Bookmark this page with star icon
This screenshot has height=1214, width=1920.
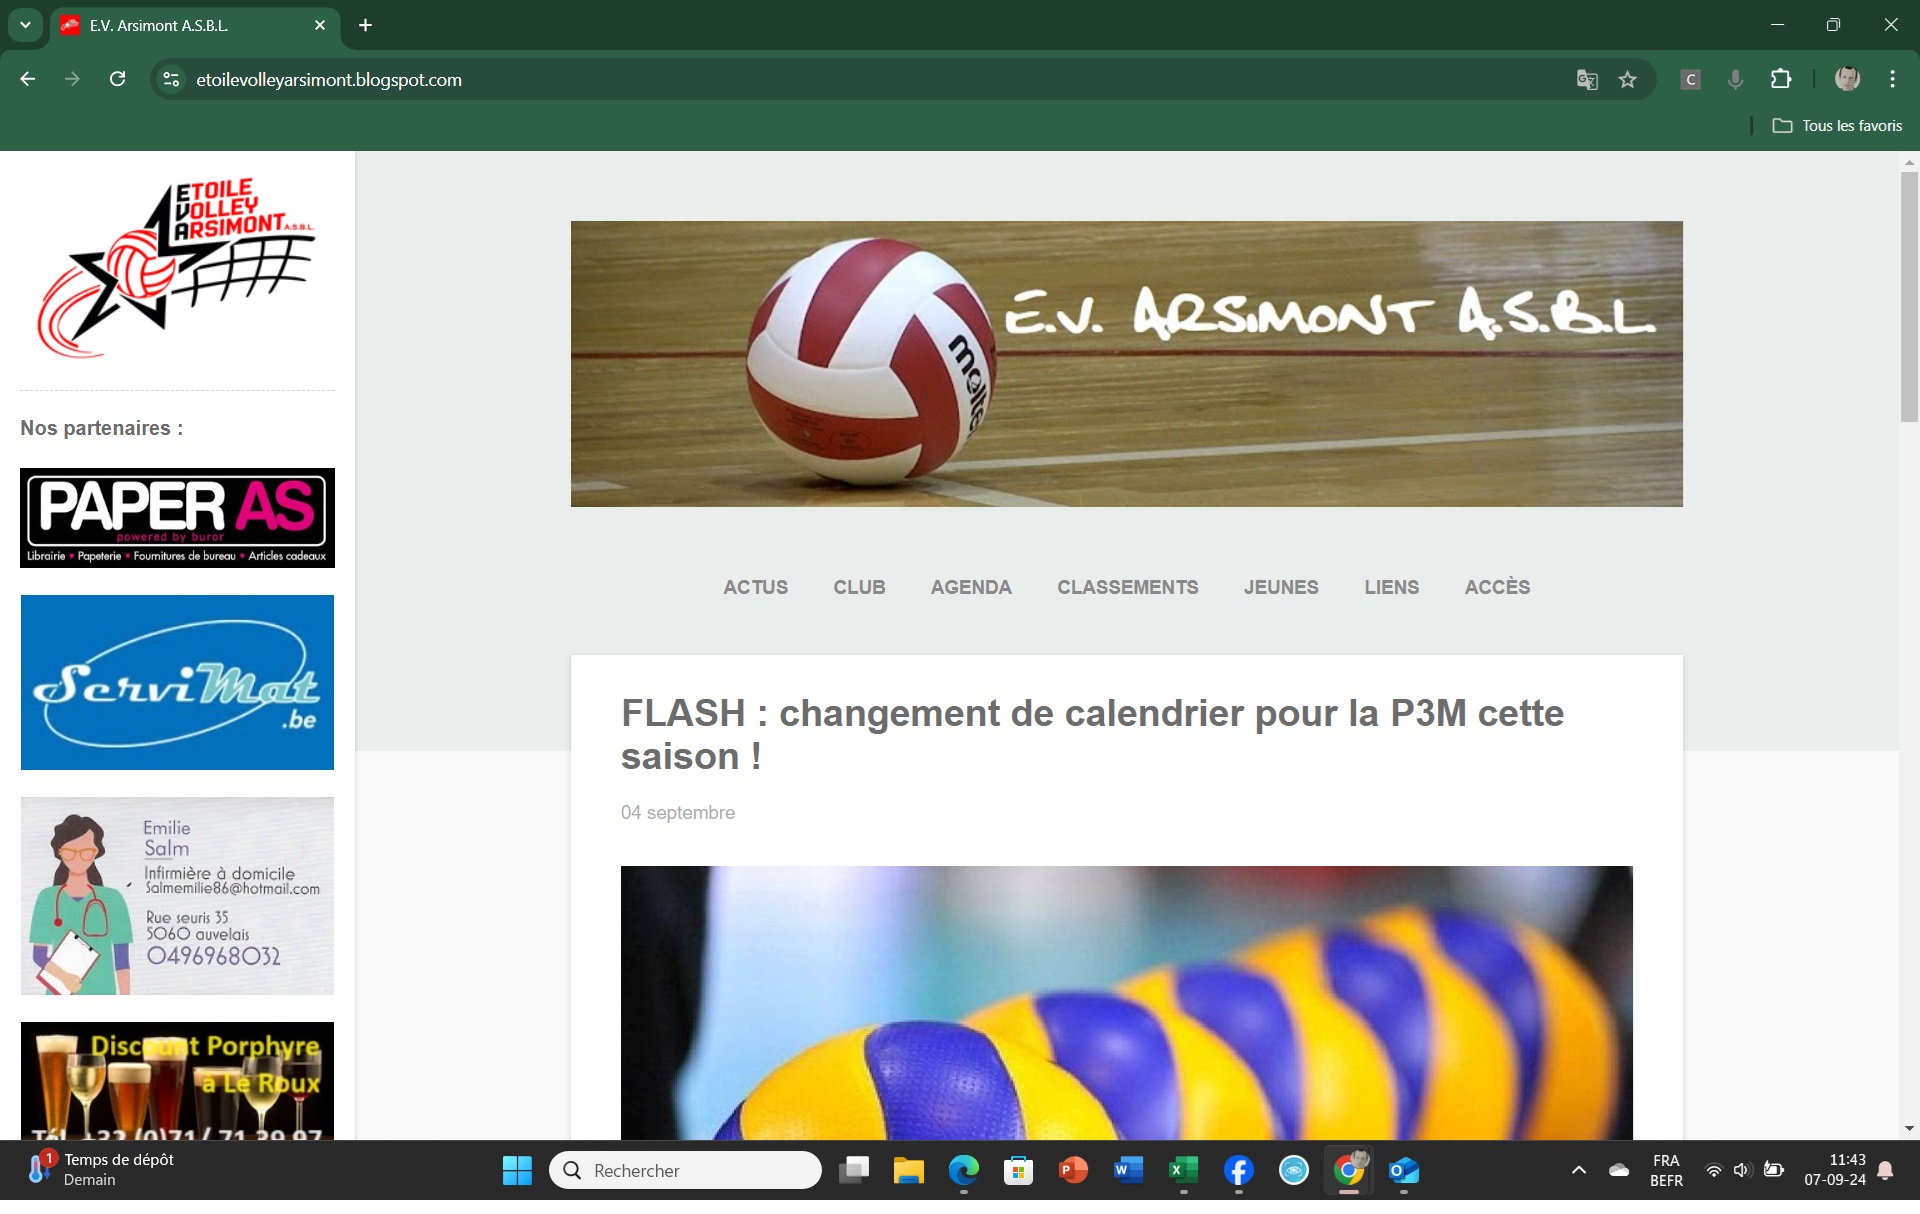tap(1628, 80)
